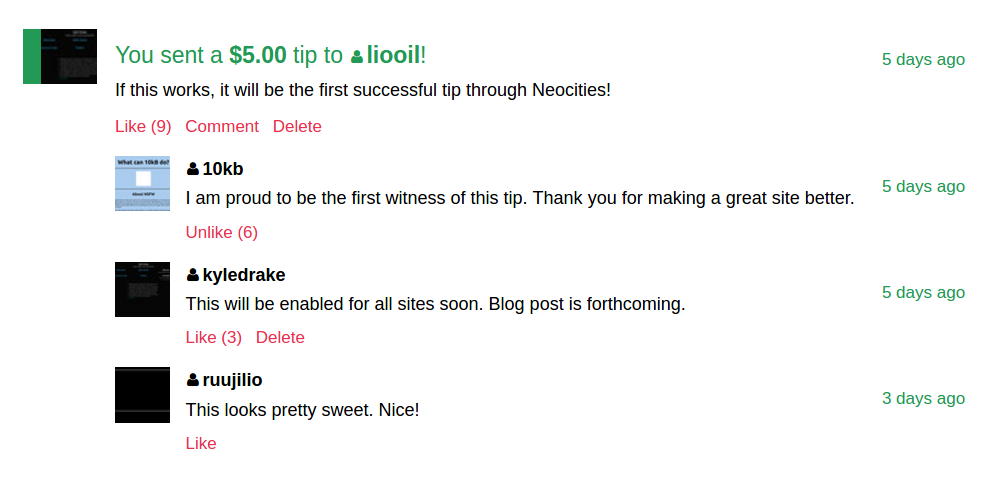The image size is (998, 487).
Task: Click the person icon next to 10kb
Action: (x=193, y=169)
